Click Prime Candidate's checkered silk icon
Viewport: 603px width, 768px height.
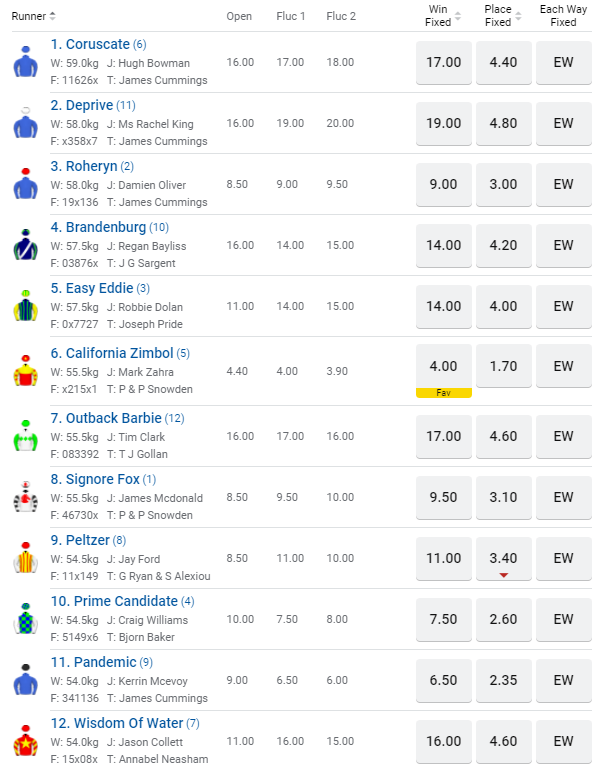point(25,619)
